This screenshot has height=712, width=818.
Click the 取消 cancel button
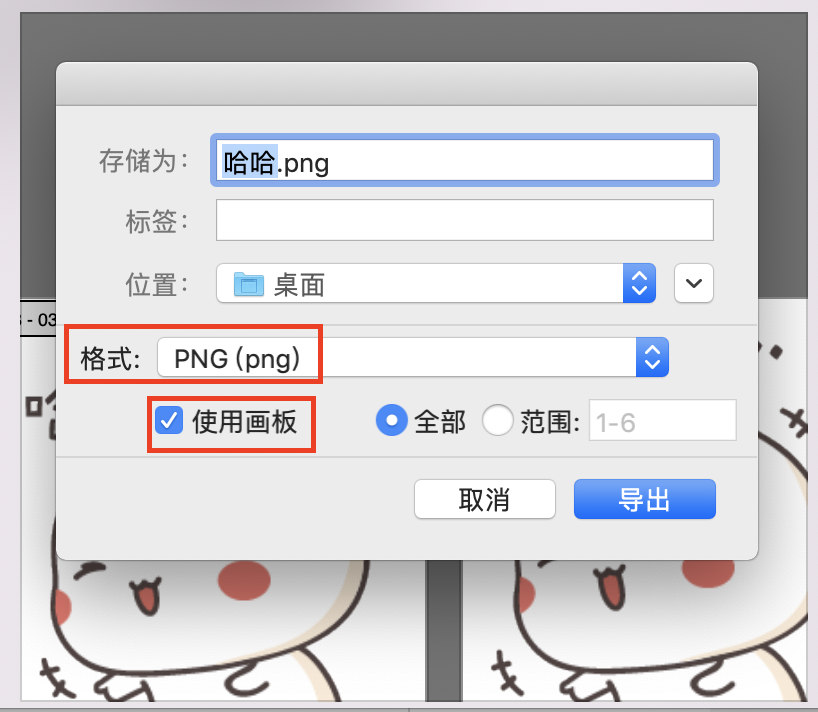coord(485,499)
